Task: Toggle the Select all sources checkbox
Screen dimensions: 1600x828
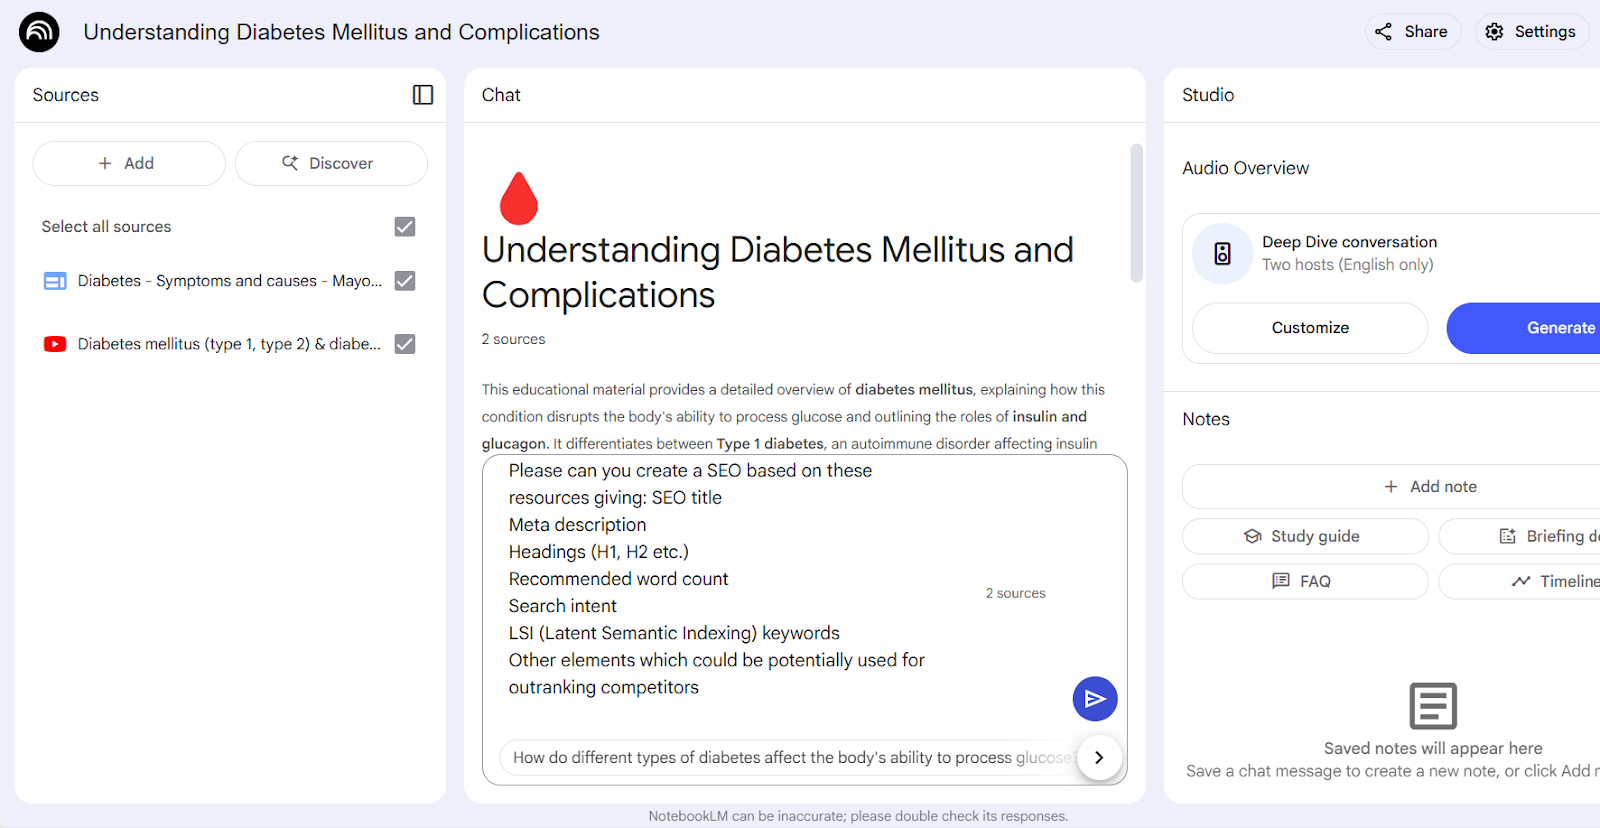Action: [405, 227]
